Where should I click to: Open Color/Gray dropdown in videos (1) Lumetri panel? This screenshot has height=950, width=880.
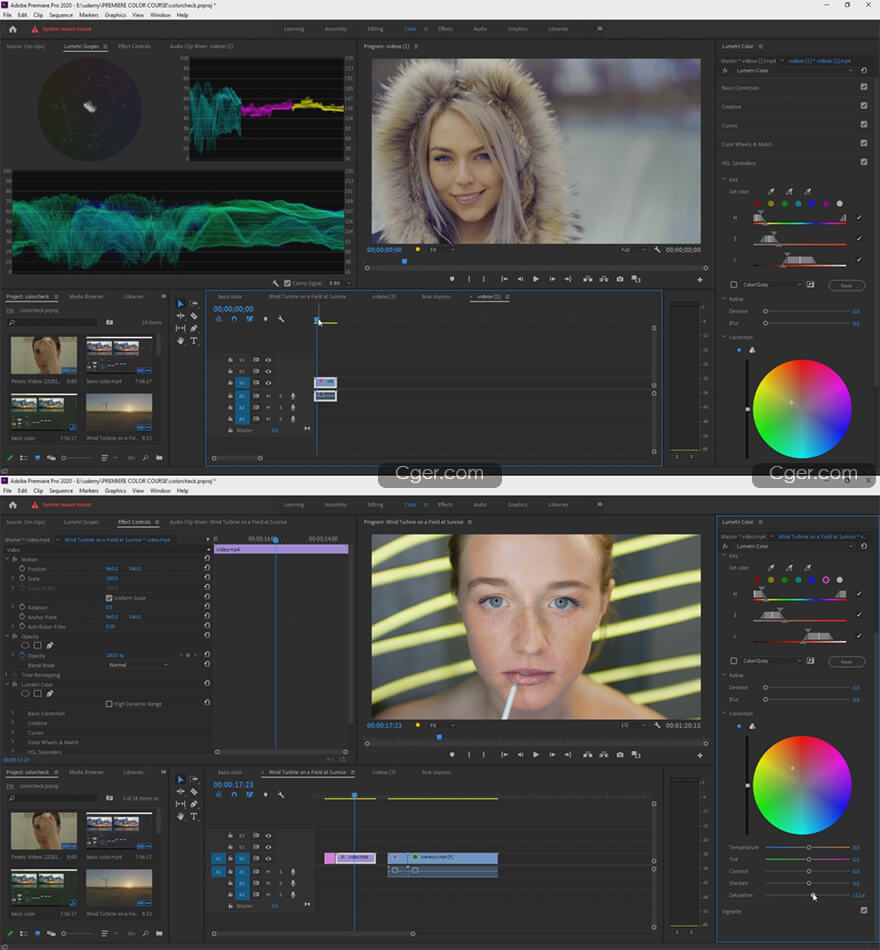772,285
